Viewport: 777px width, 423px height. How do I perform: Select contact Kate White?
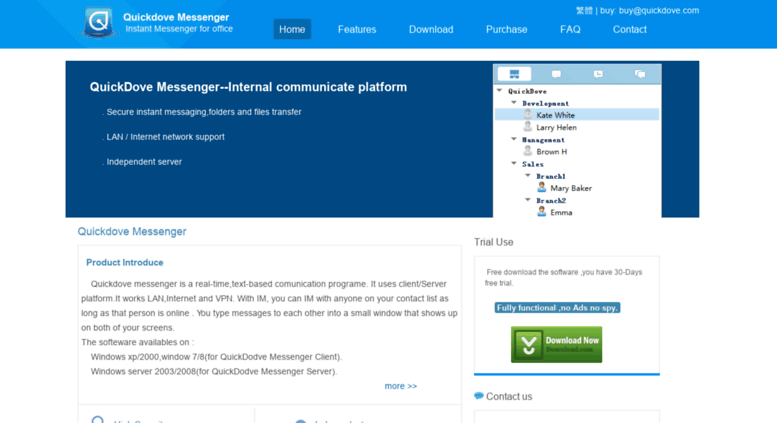pos(577,115)
